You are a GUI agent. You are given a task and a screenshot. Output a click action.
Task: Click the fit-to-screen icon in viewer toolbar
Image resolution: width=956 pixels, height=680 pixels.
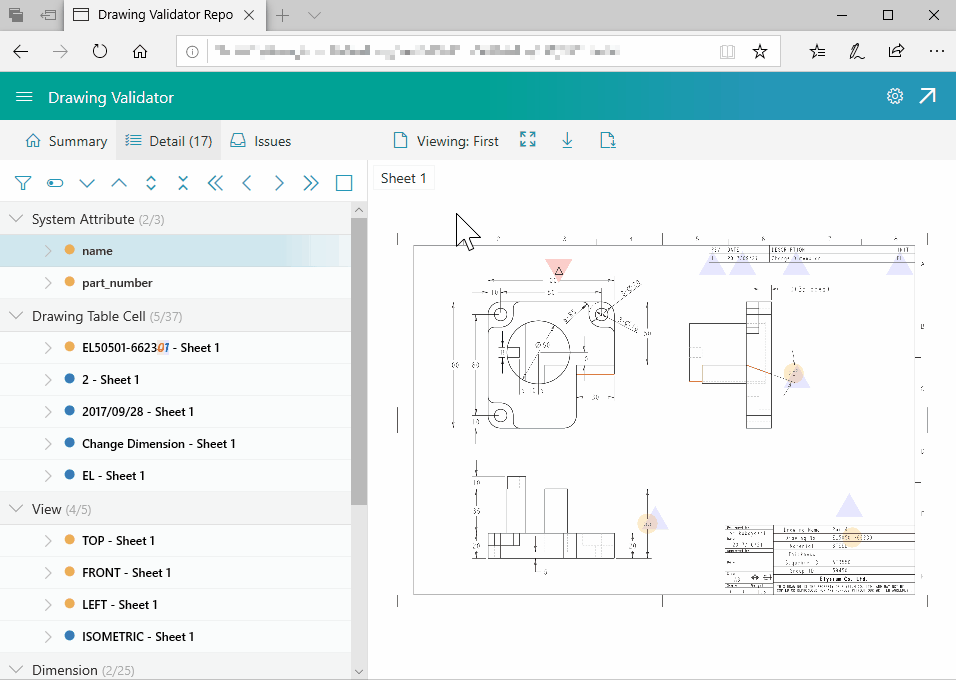click(528, 141)
